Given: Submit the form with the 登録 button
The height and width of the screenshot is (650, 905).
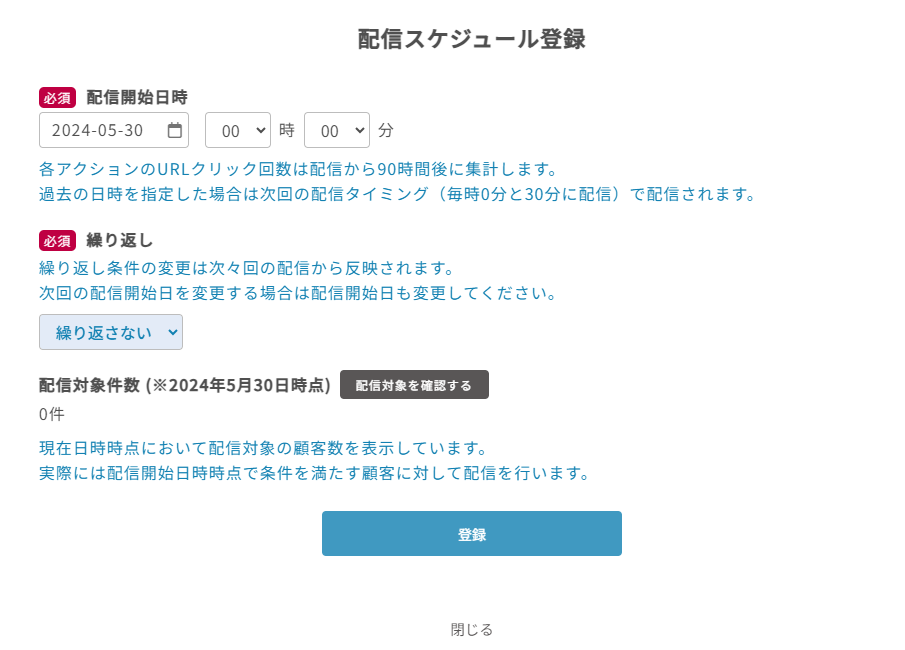Looking at the screenshot, I should 471,534.
